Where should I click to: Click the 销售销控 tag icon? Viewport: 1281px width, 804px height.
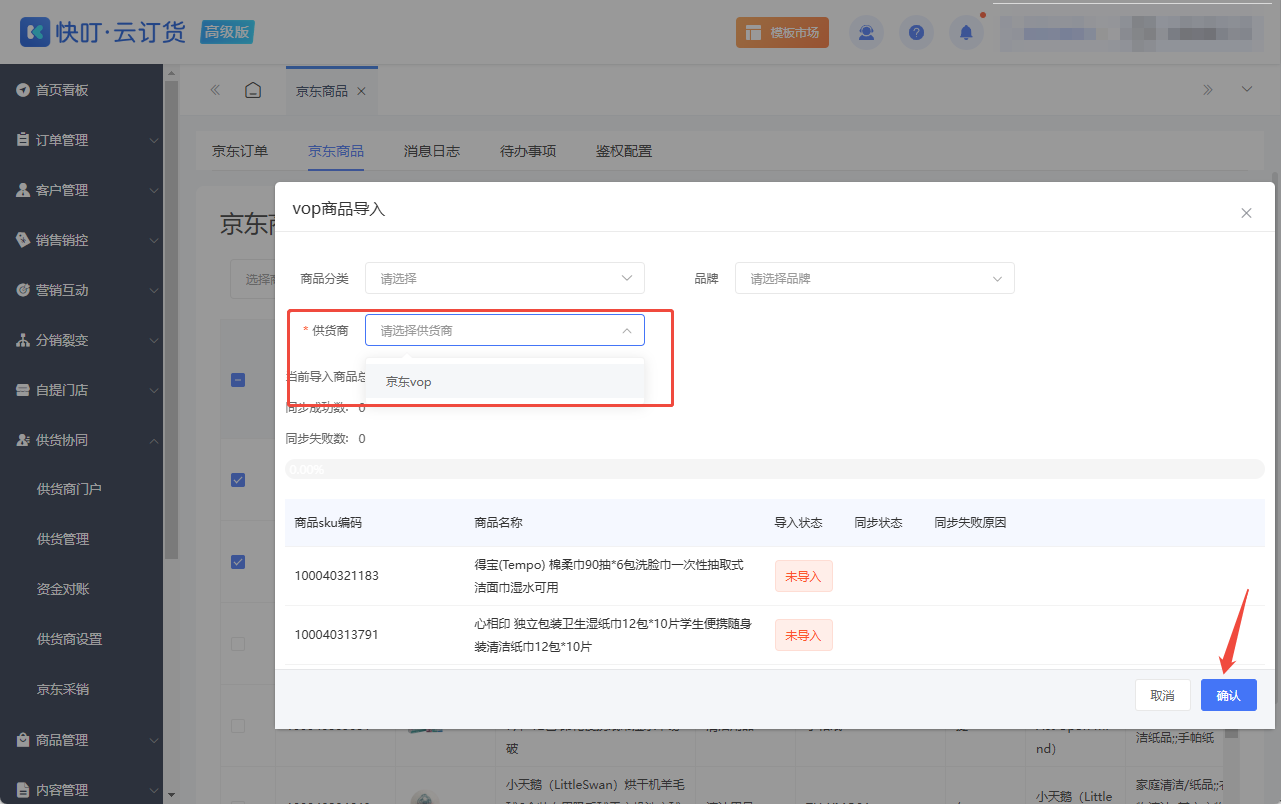pos(23,240)
